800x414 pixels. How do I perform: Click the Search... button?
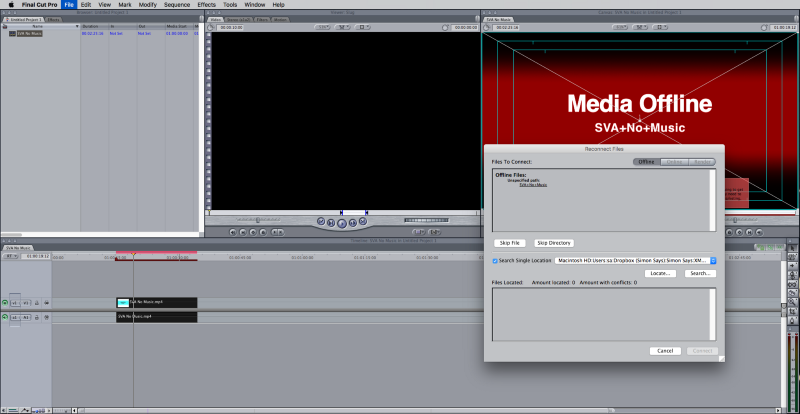click(701, 274)
